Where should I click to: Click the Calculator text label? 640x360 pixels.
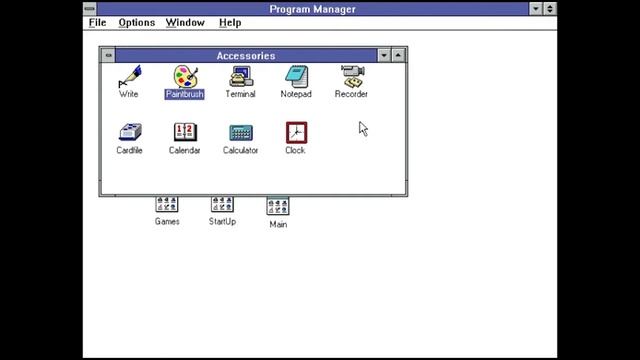(x=240, y=150)
